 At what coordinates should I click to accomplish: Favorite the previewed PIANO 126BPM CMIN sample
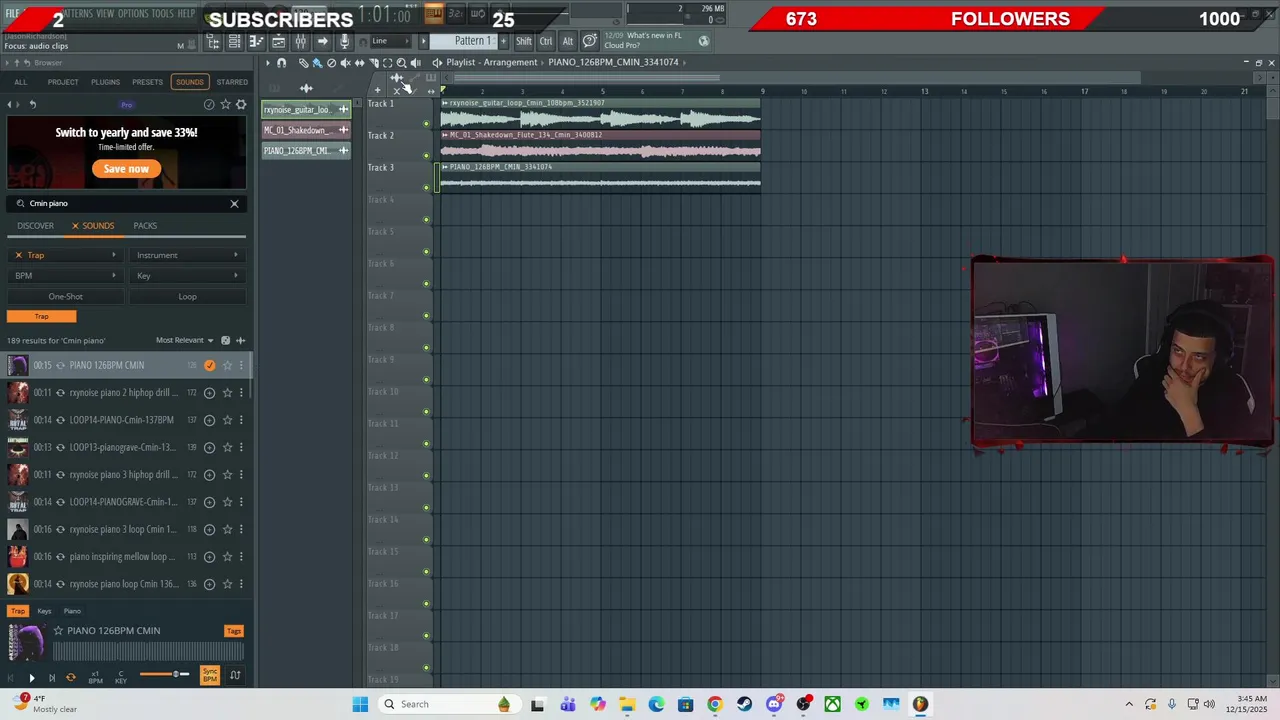[58, 631]
